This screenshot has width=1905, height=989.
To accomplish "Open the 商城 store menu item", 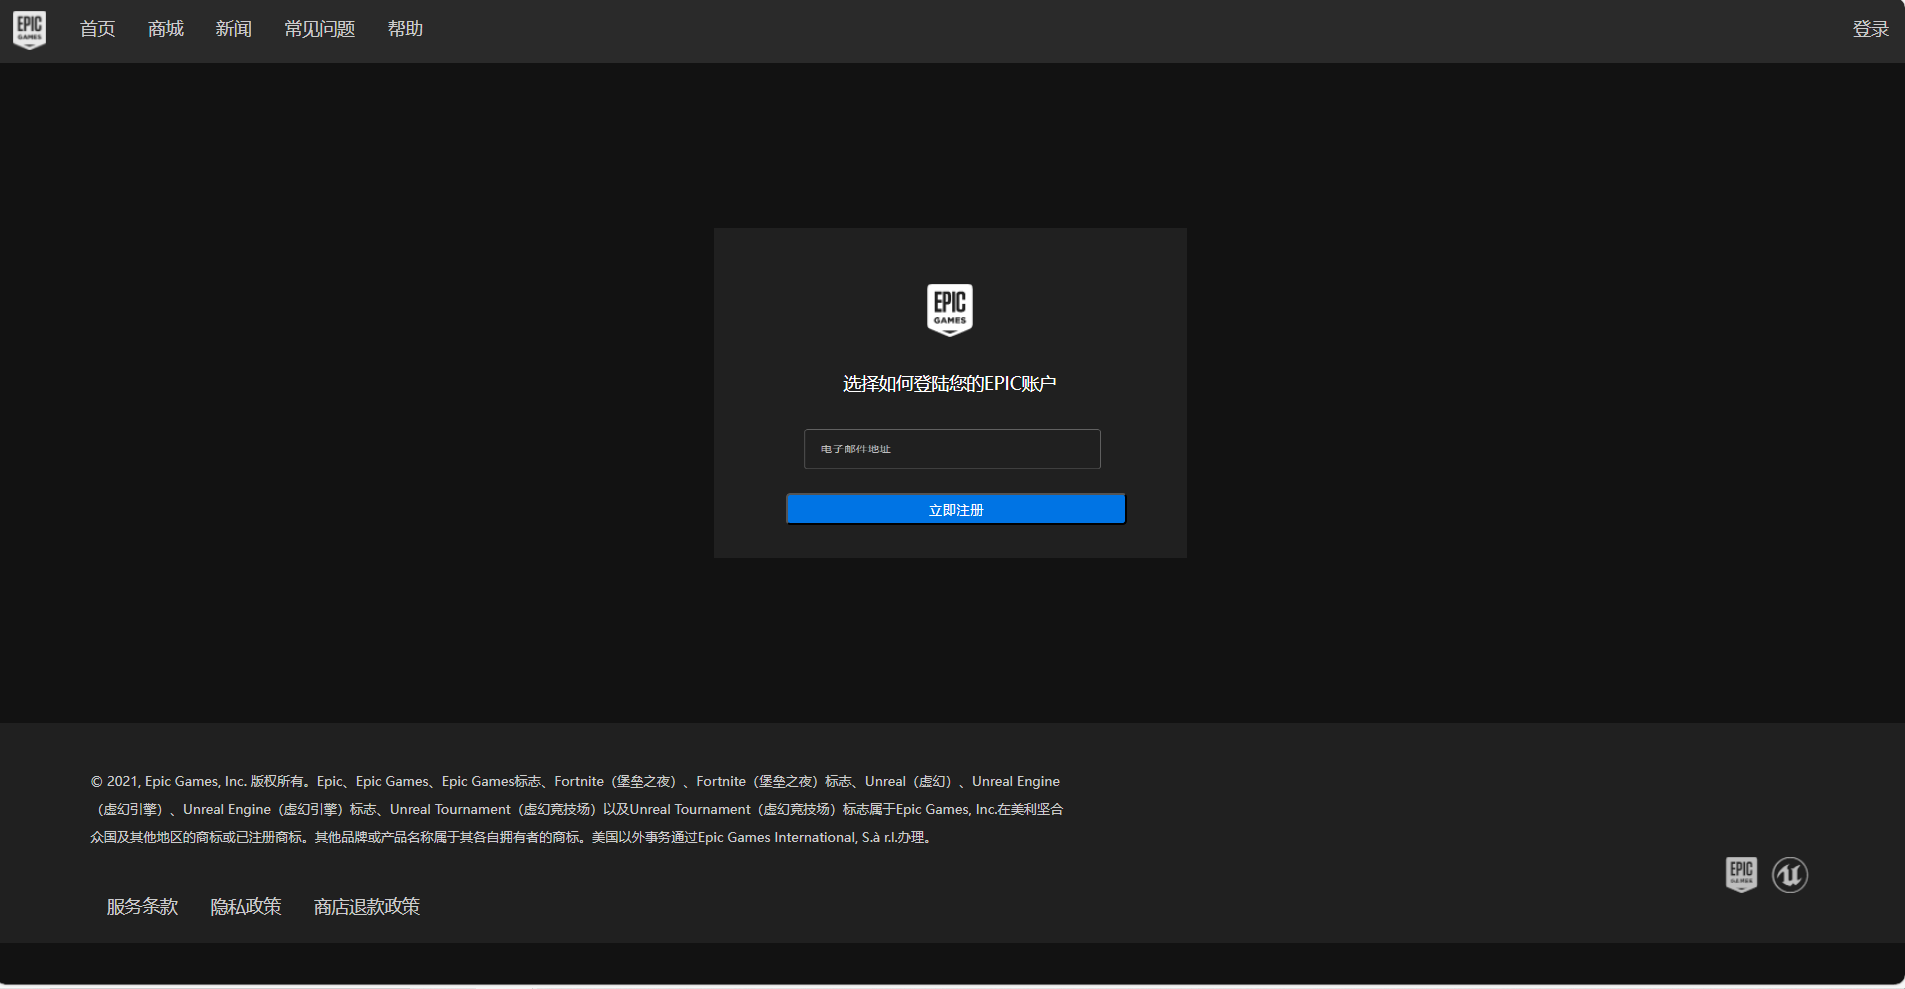I will coord(165,29).
